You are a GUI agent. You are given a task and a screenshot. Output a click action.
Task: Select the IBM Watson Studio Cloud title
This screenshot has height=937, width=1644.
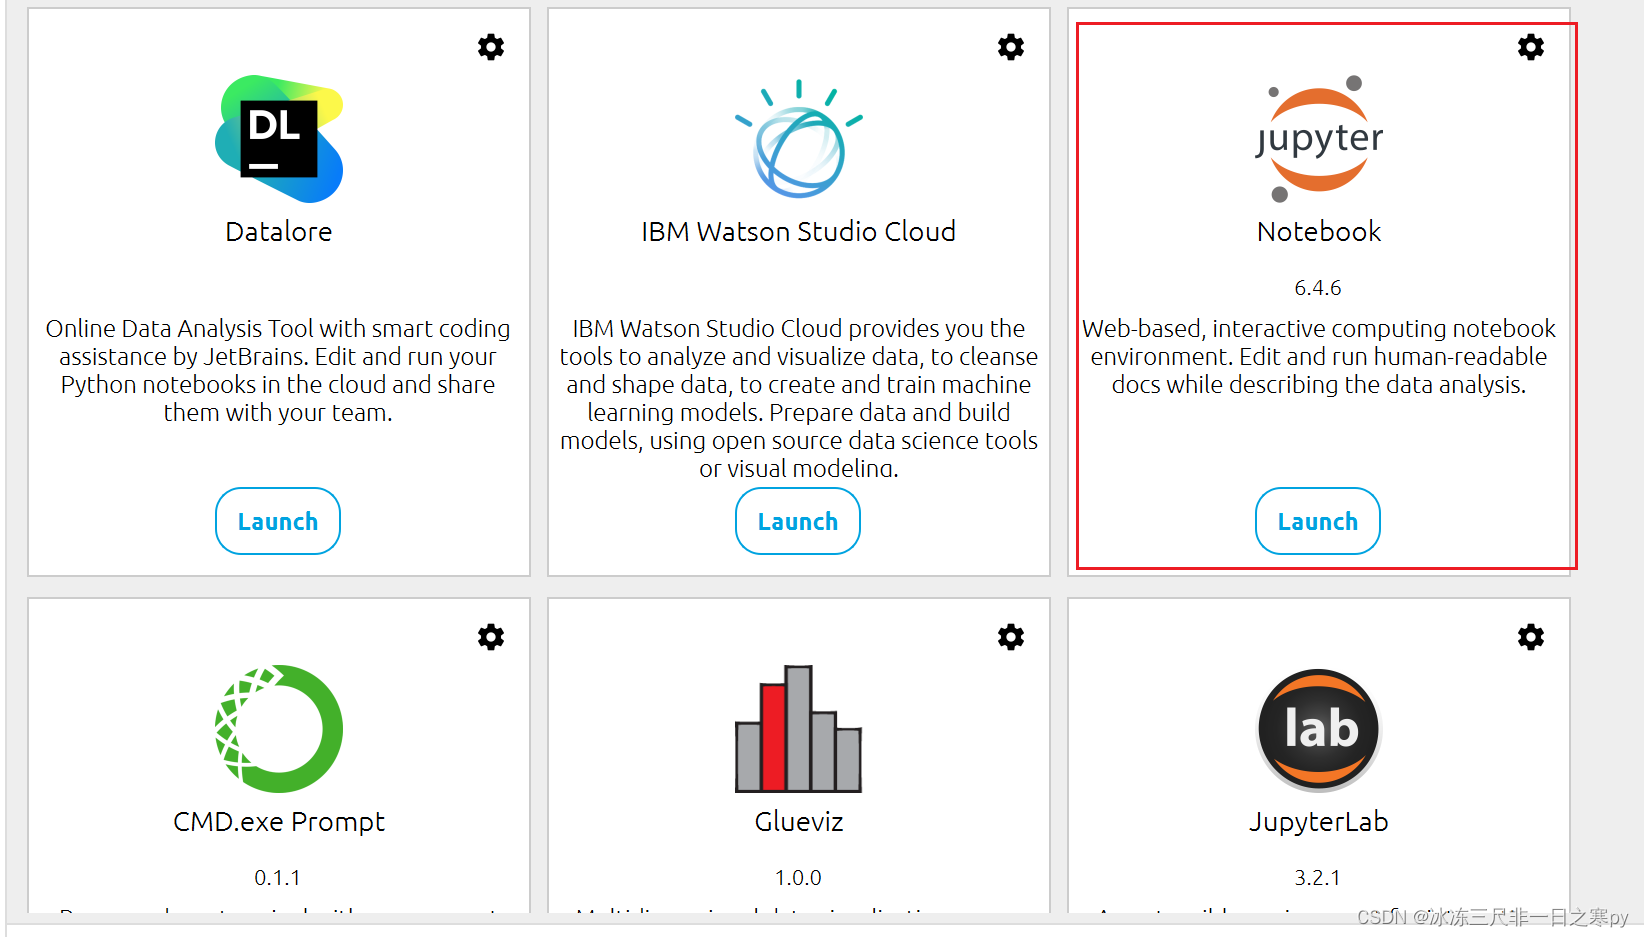[x=799, y=232]
